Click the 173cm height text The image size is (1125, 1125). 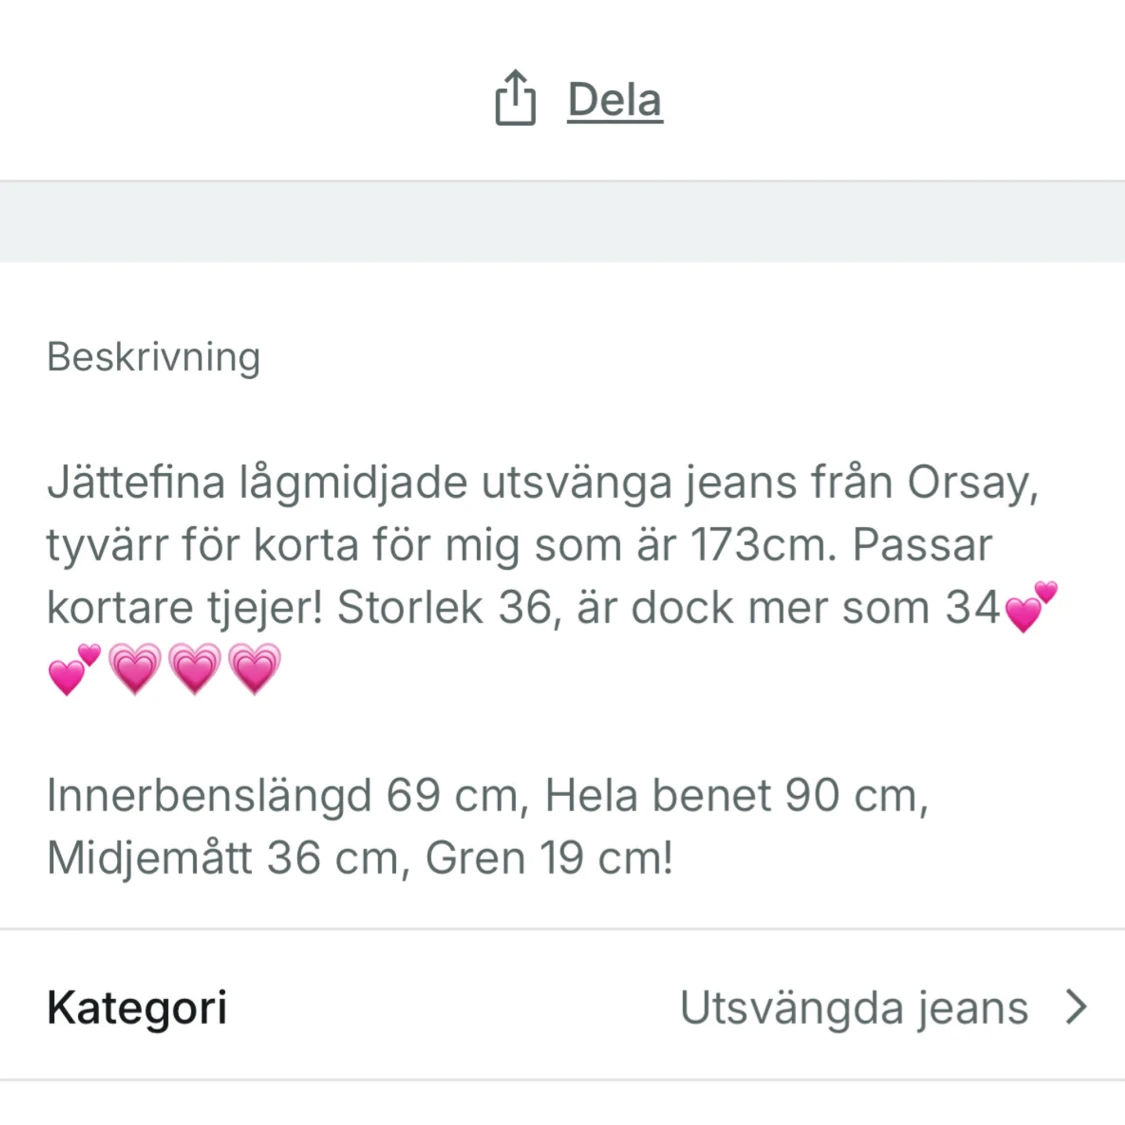point(764,545)
